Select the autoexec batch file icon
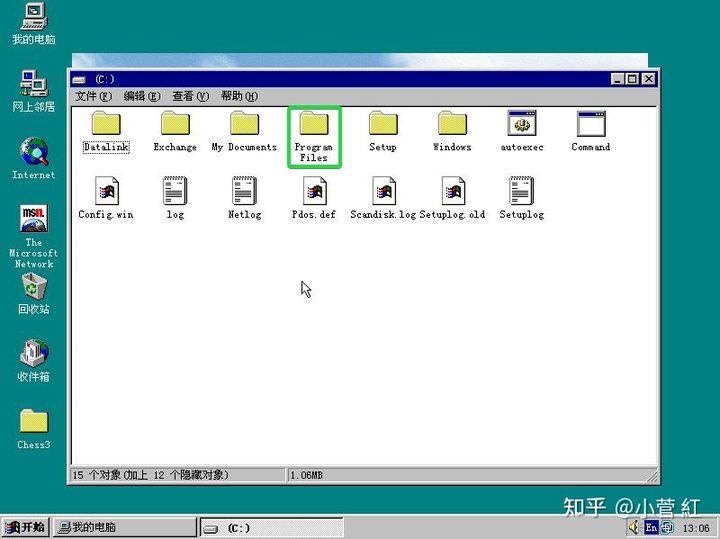Image resolution: width=720 pixels, height=539 pixels. 522,123
